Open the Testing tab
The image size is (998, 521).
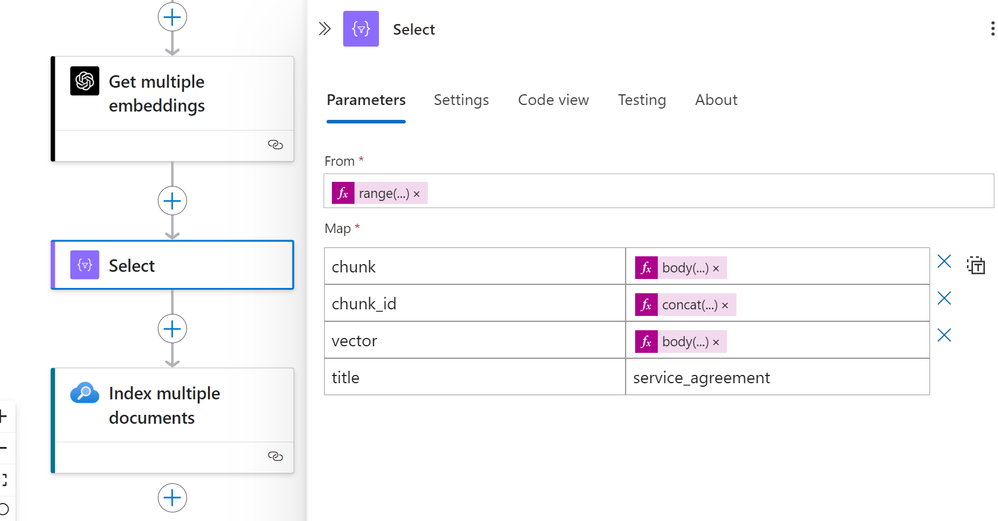[642, 100]
